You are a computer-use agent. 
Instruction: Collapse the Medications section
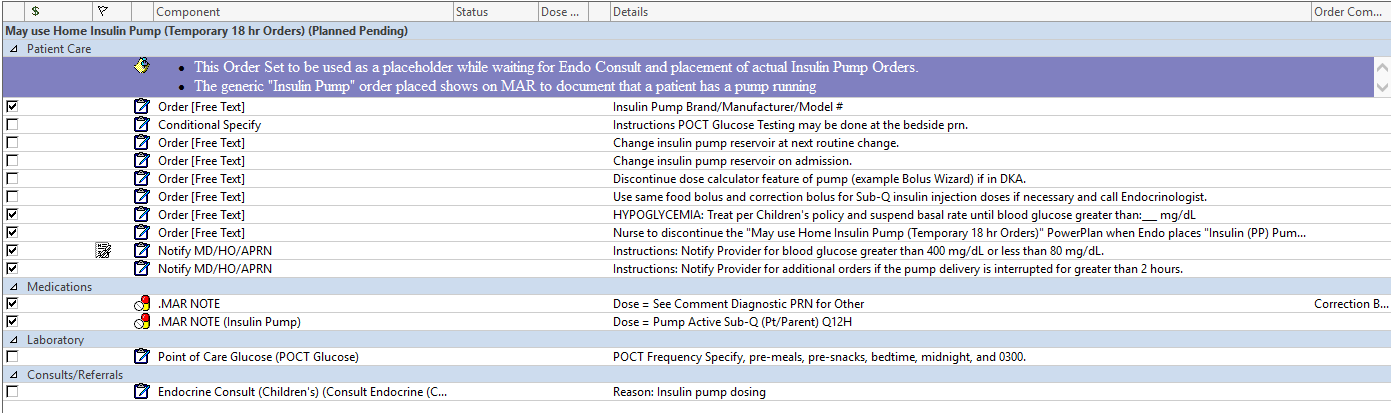[14, 287]
